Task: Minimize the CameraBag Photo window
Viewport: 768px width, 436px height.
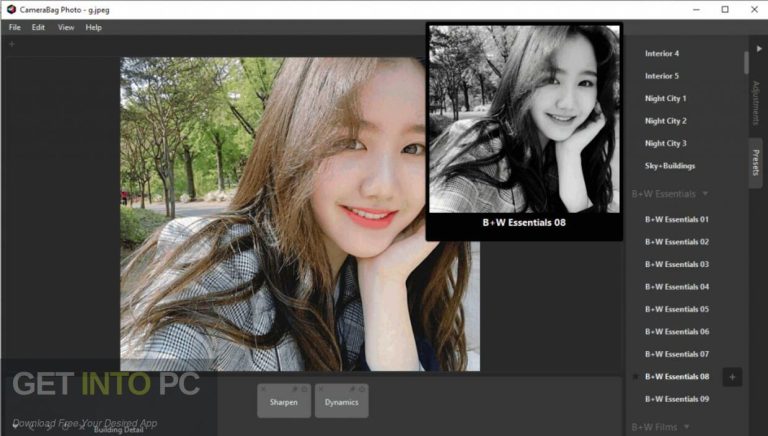Action: [x=696, y=9]
